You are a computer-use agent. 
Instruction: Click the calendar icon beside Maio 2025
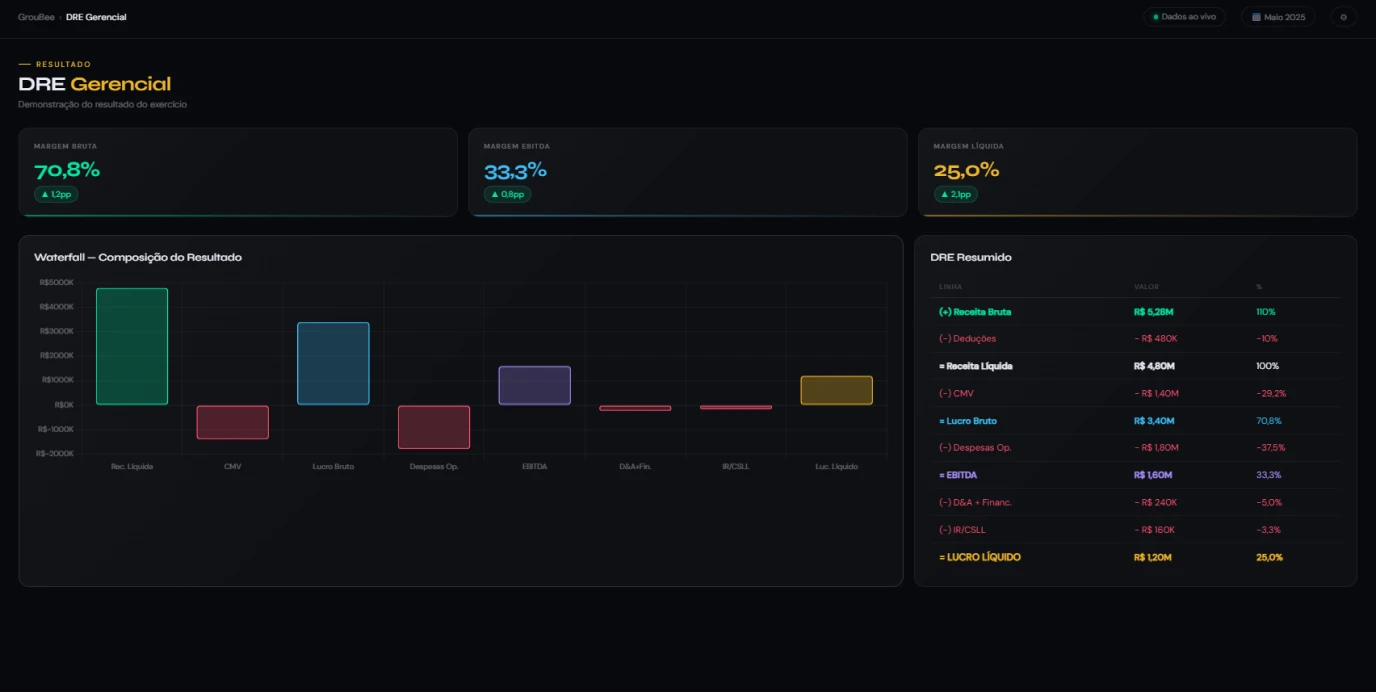pyautogui.click(x=1256, y=17)
